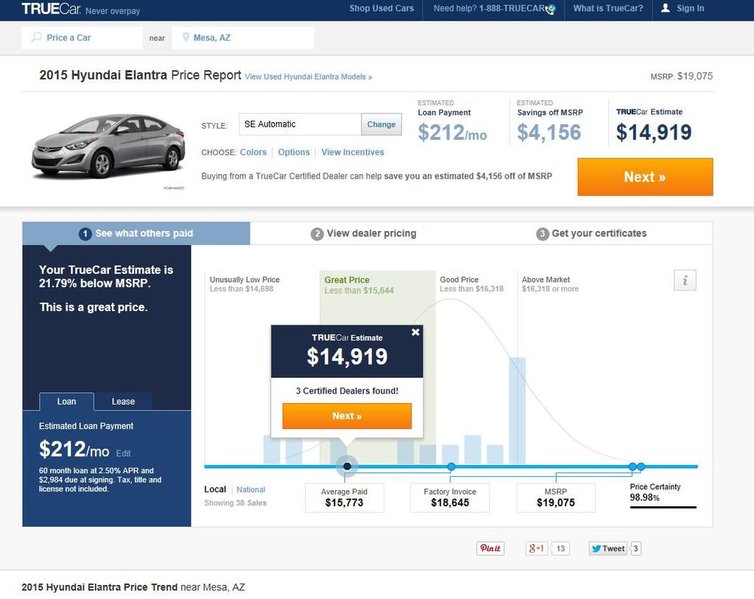The image size is (754, 599).
Task: Click Sign In
Action: coord(690,8)
